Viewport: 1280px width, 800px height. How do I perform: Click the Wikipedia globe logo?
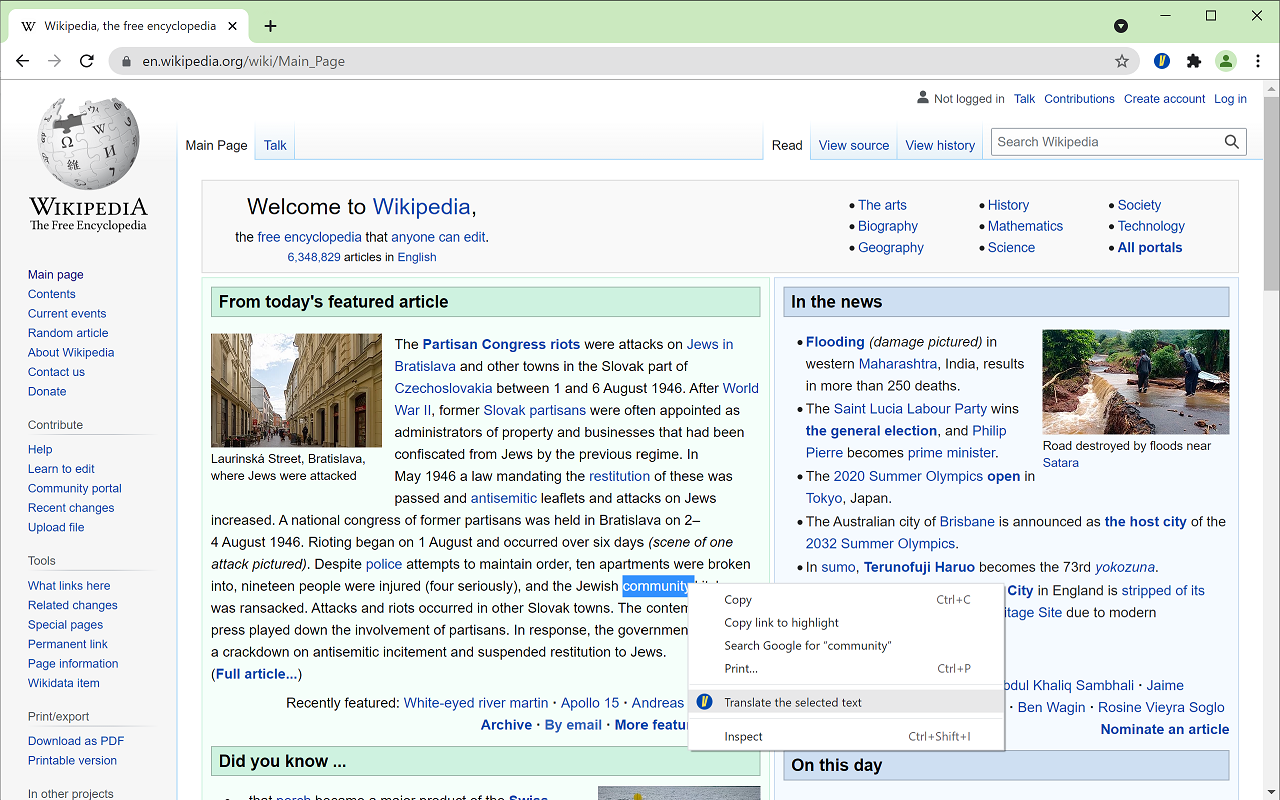[88, 144]
